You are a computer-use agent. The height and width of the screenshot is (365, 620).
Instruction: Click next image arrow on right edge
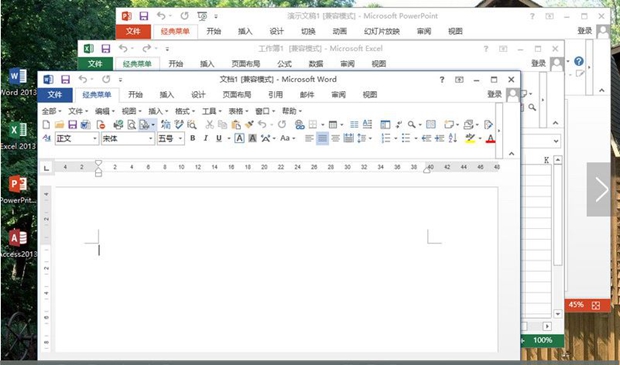[x=601, y=189]
